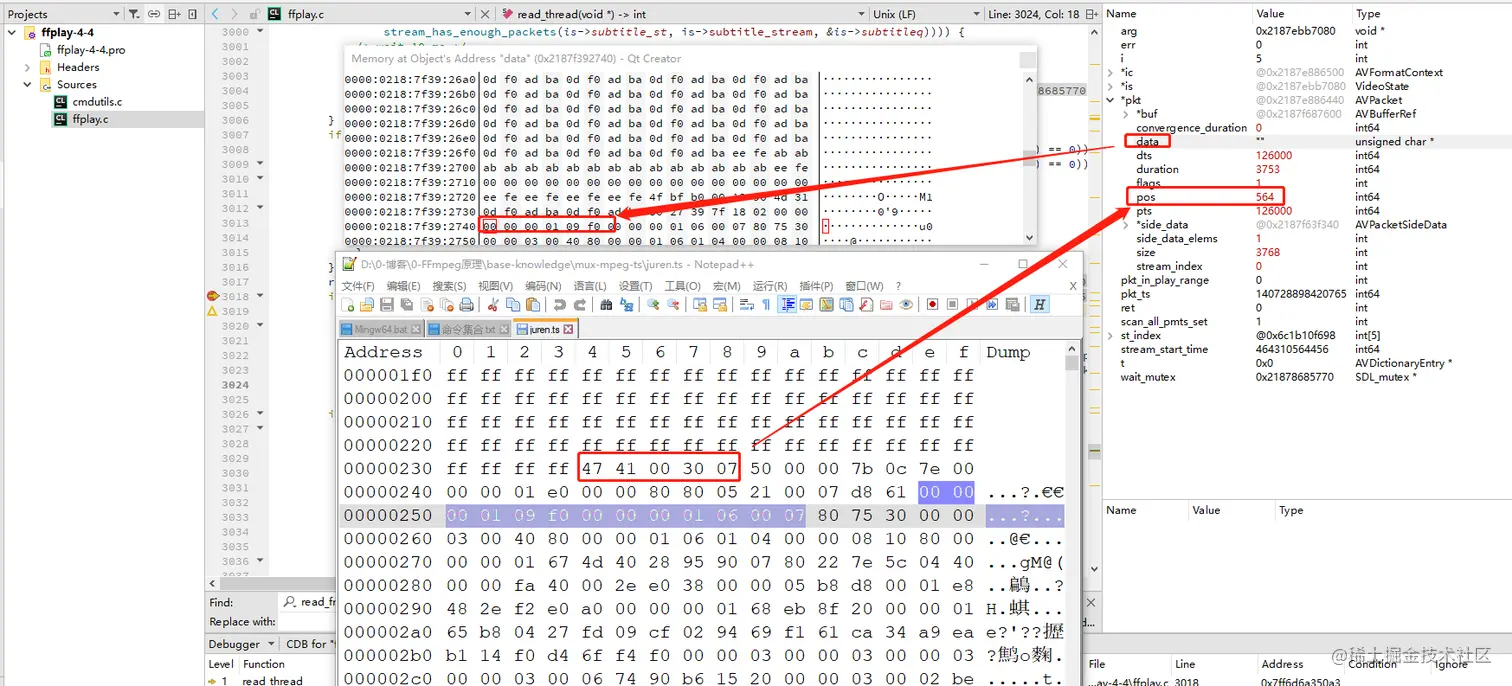Click Notepad++ Open file icon
The height and width of the screenshot is (686, 1512).
point(366,305)
